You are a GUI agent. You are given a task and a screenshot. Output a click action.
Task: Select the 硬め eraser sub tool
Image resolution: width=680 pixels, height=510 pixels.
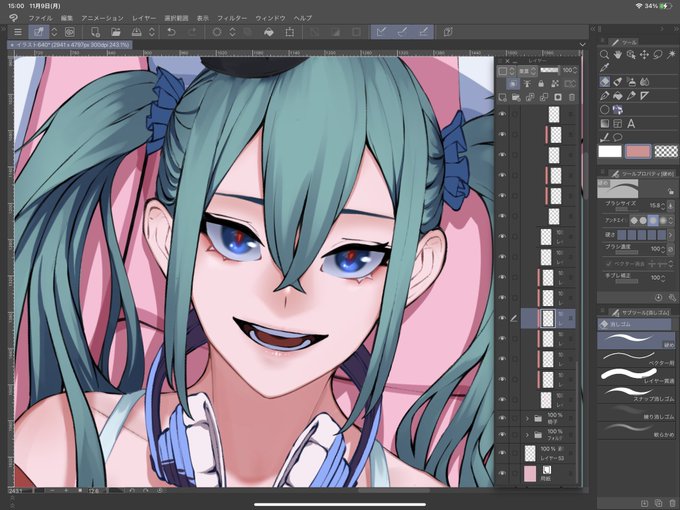(x=636, y=340)
